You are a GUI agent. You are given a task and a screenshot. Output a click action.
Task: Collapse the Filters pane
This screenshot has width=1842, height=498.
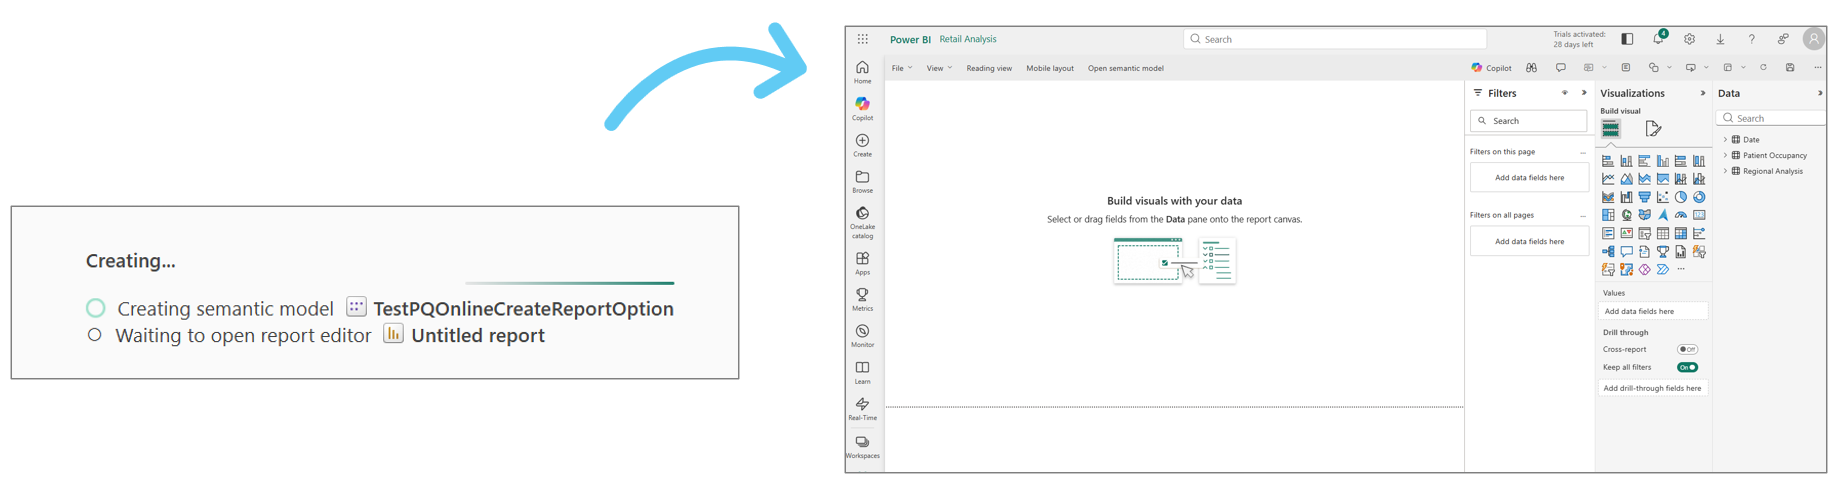click(1584, 93)
